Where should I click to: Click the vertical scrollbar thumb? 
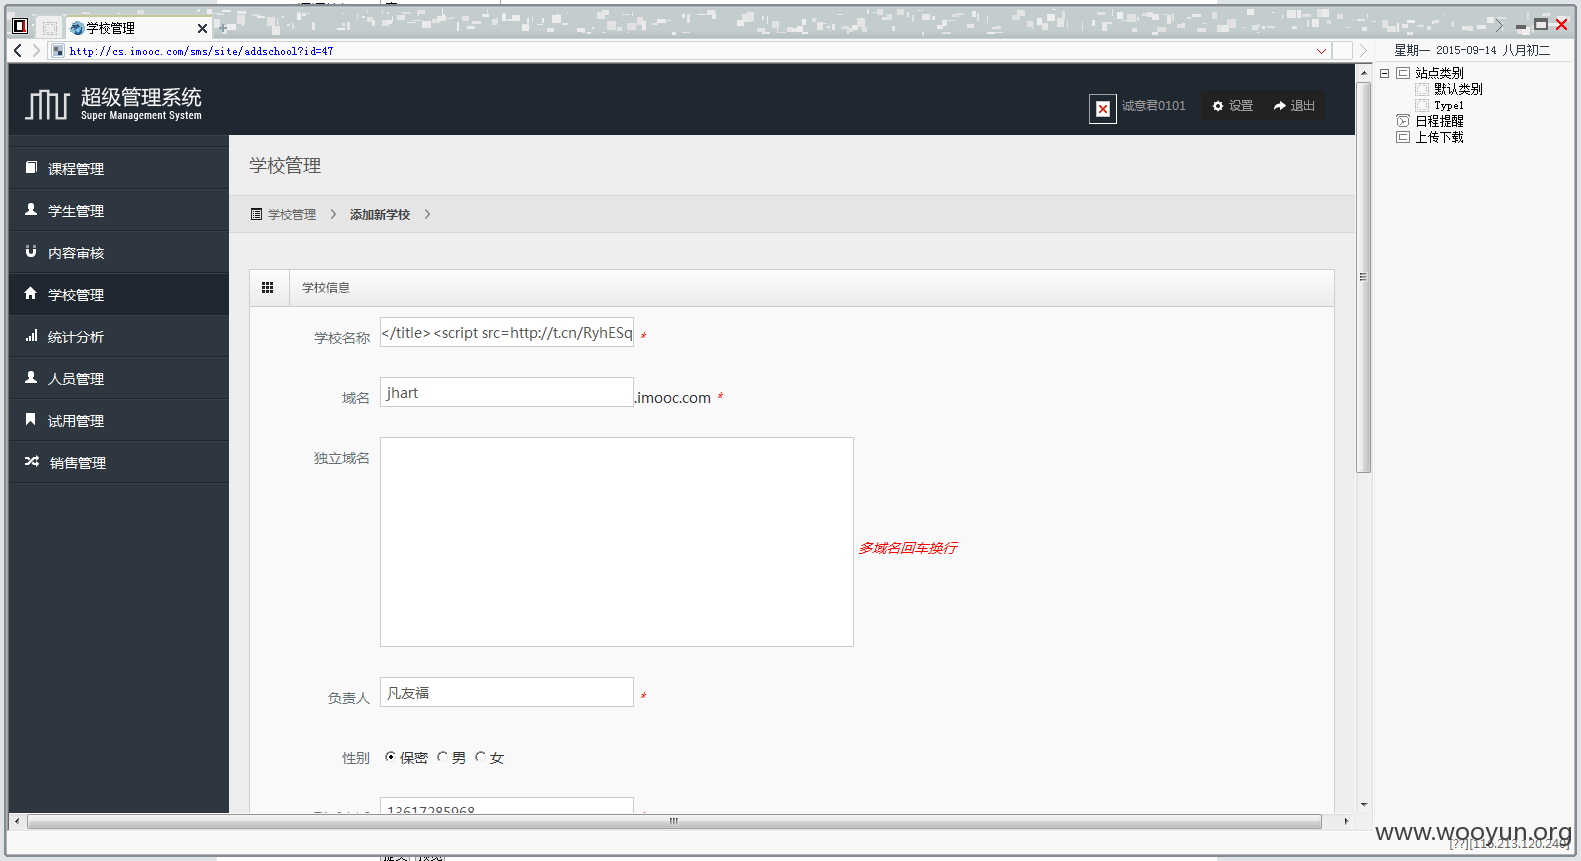1363,277
